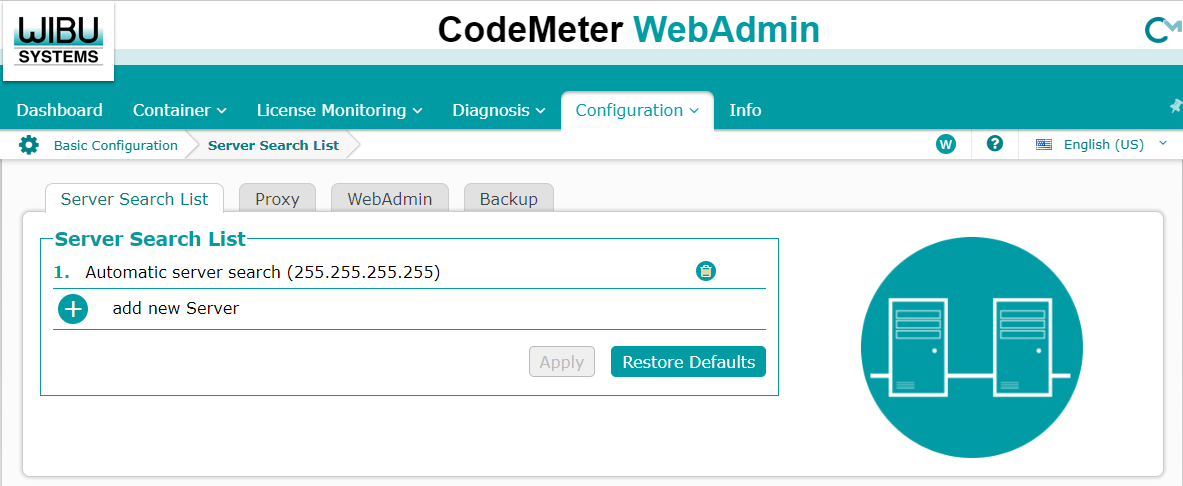Expand the Diagnosis menu
Viewport: 1183px width, 486px height.
click(x=498, y=110)
